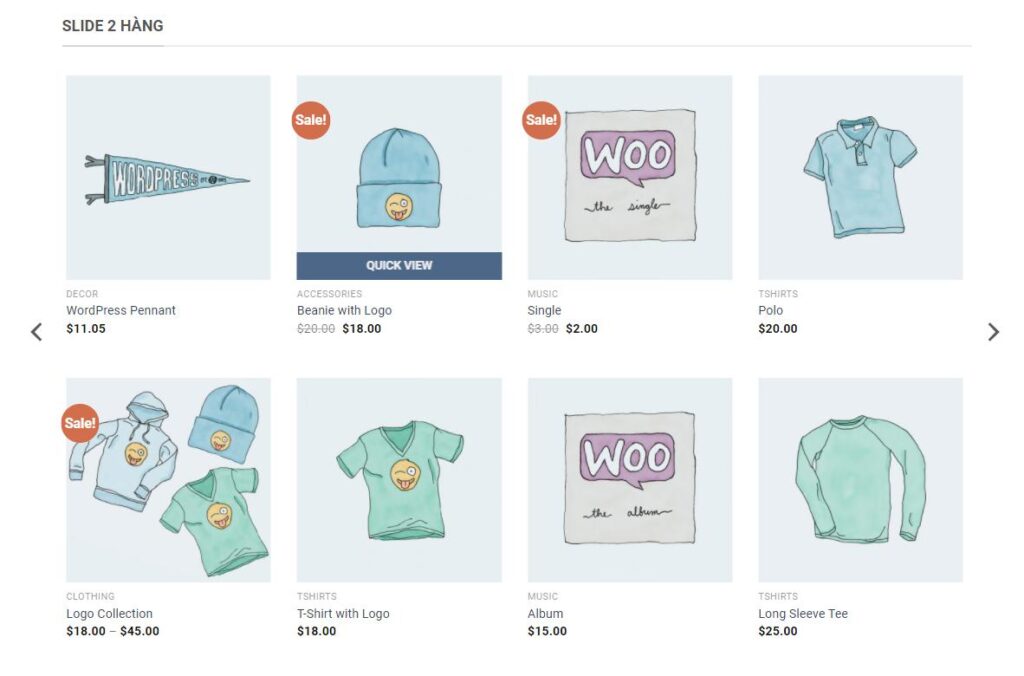The height and width of the screenshot is (676, 1024).
Task: Open the Album cover product image
Action: (x=630, y=480)
